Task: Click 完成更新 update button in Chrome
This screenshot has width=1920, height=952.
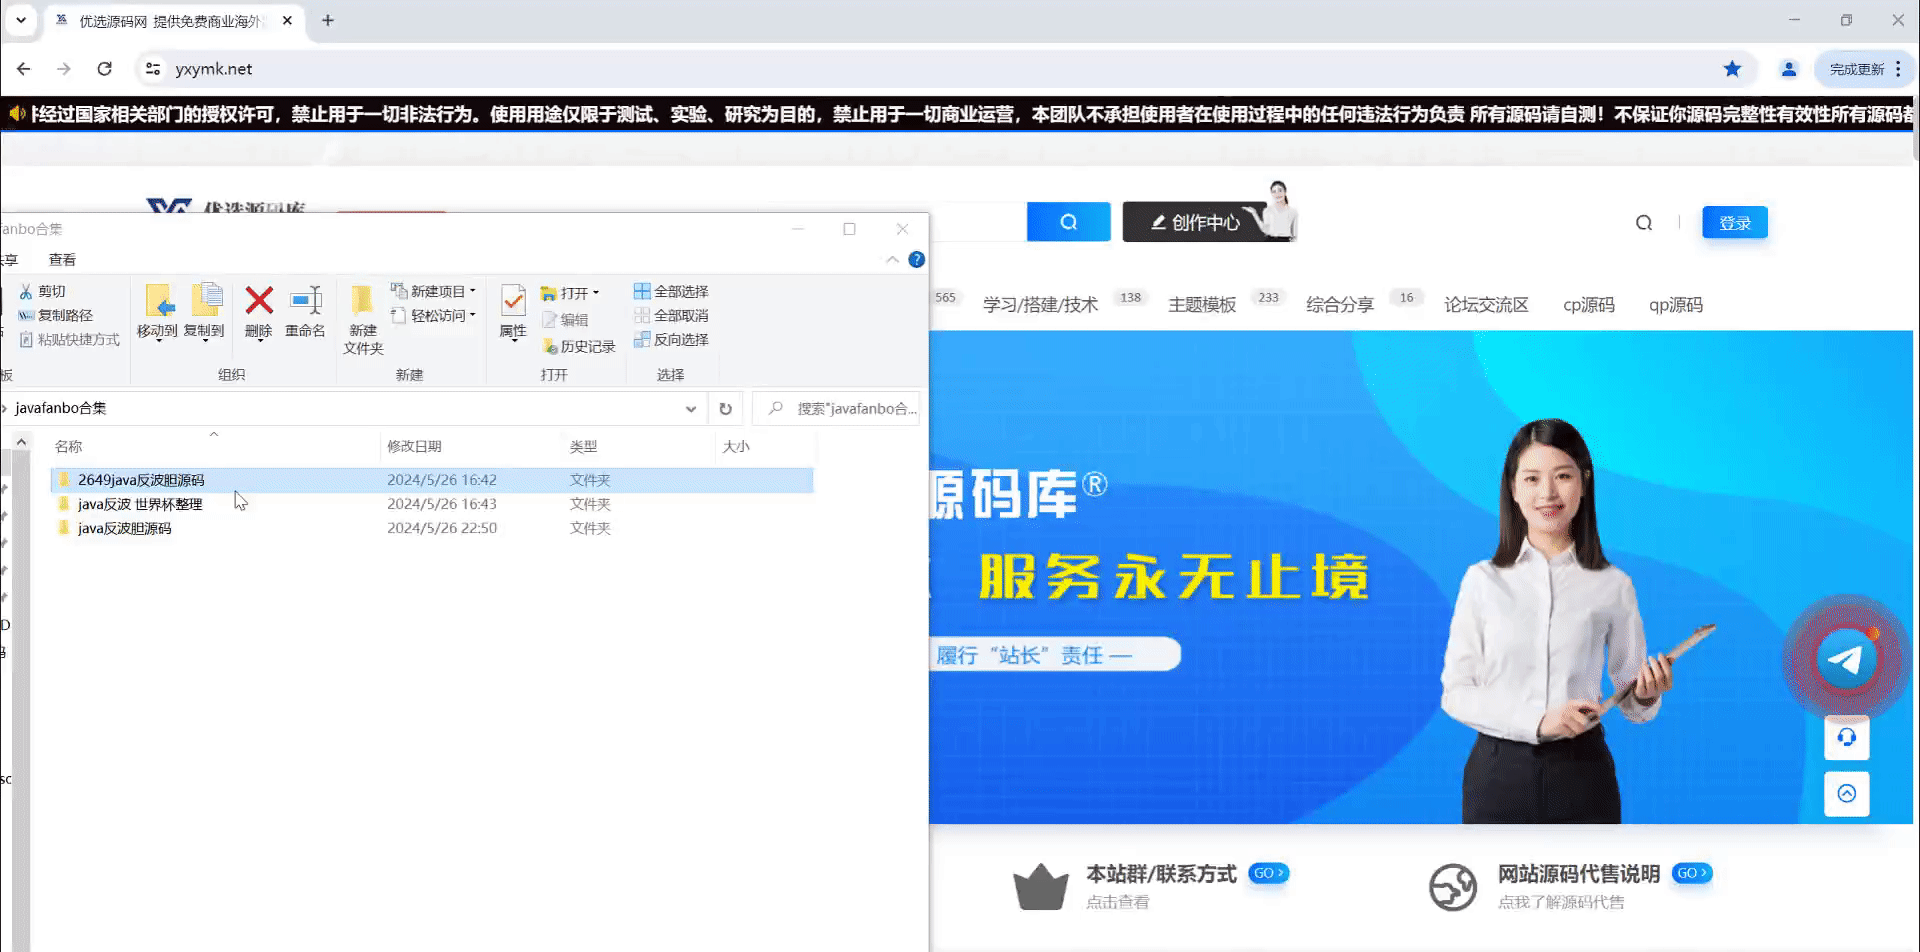Action: coord(1857,69)
